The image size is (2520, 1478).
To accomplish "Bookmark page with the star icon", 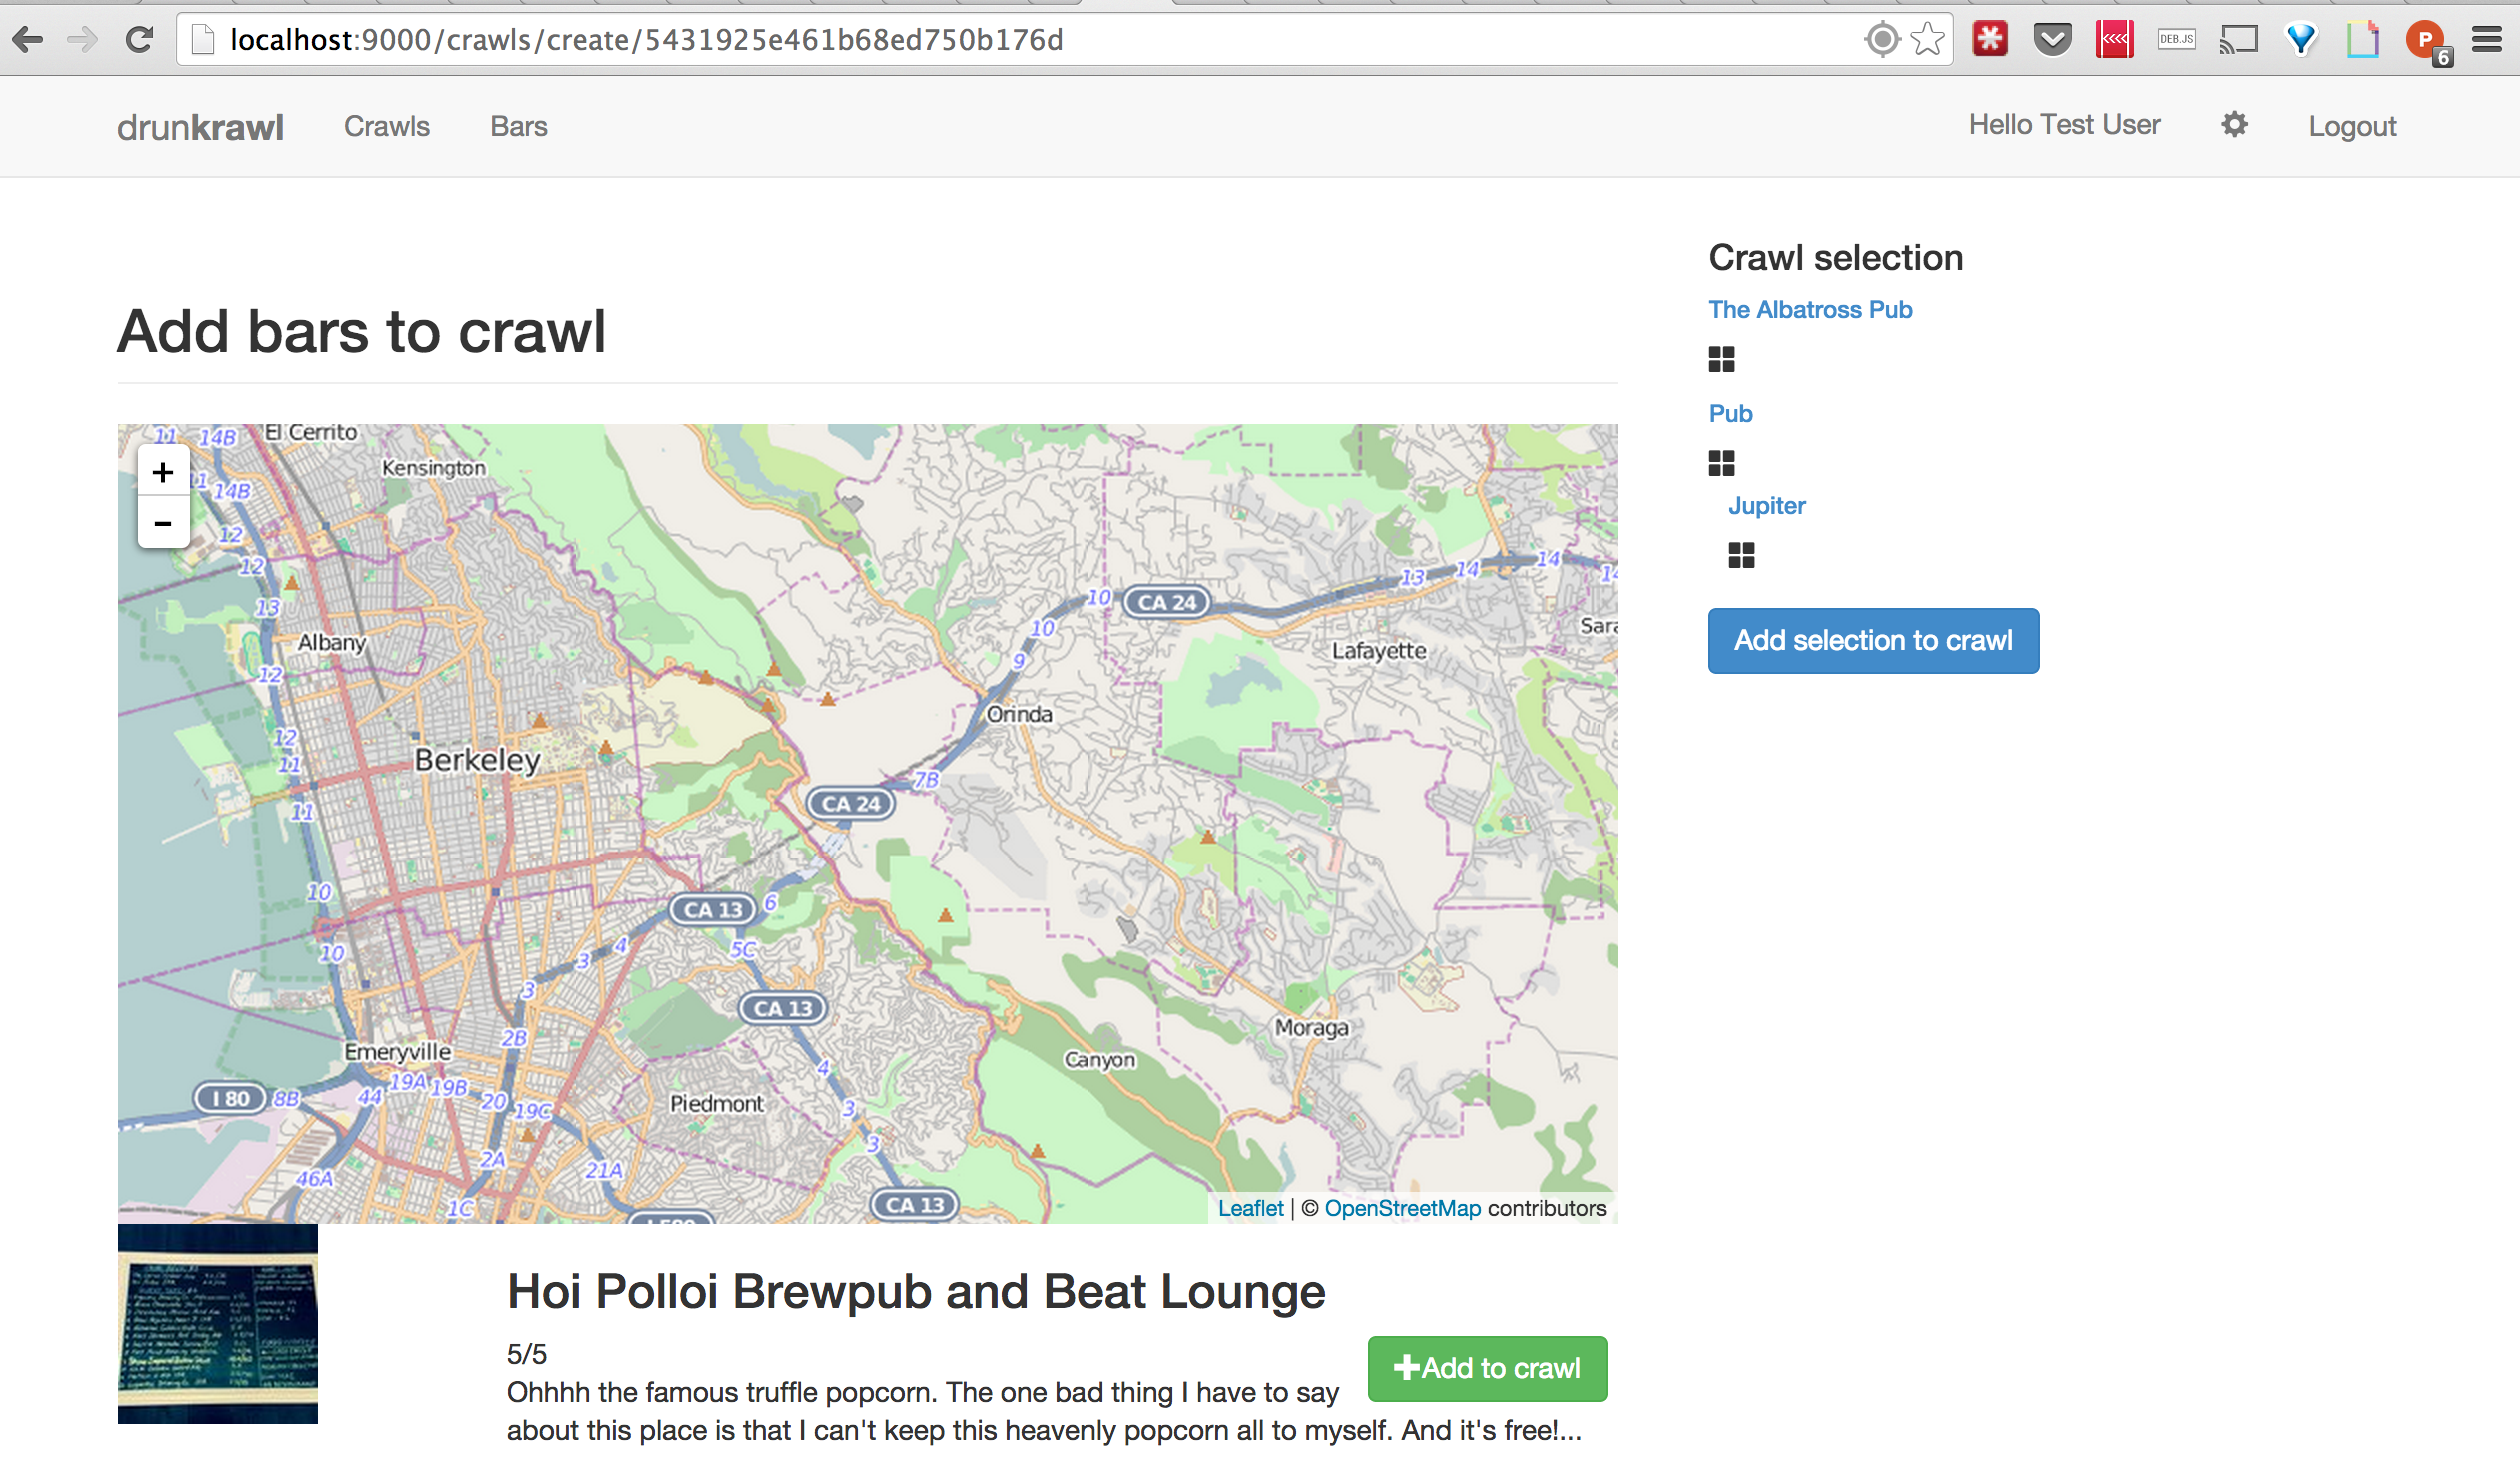I will [x=1927, y=40].
